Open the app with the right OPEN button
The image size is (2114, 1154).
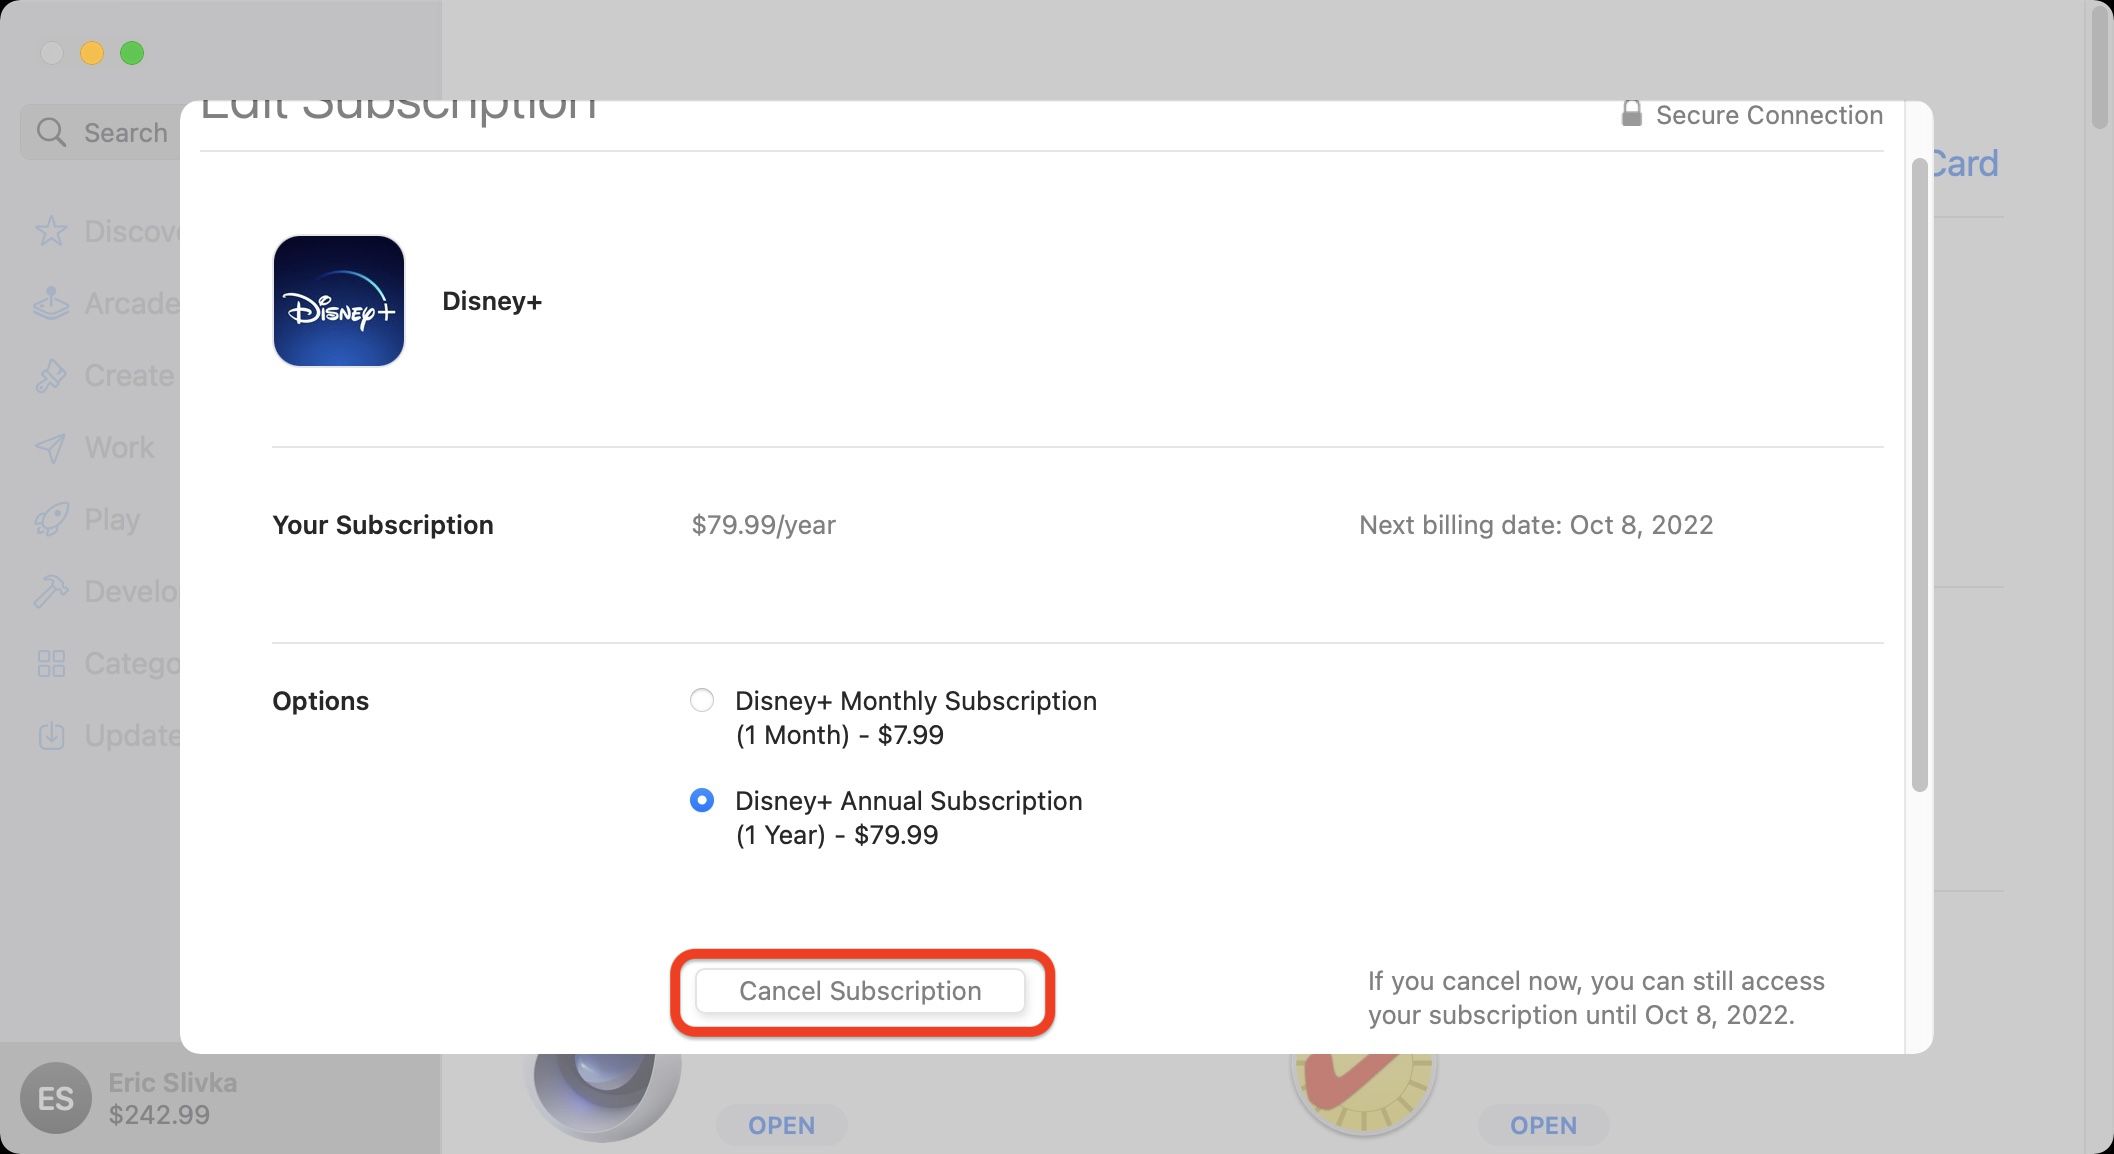point(1543,1126)
